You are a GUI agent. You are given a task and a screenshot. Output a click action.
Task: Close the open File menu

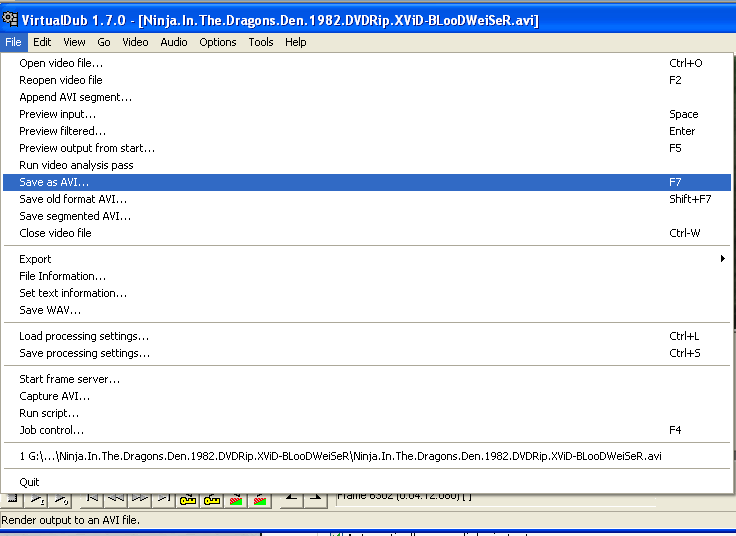[14, 42]
